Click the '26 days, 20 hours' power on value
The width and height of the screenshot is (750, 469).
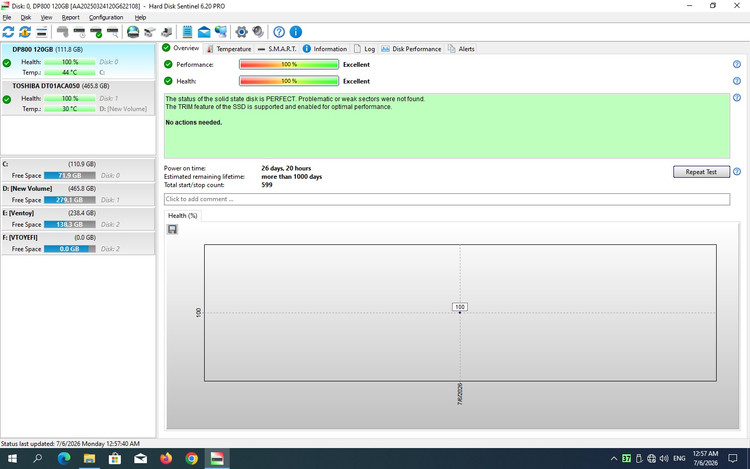286,168
